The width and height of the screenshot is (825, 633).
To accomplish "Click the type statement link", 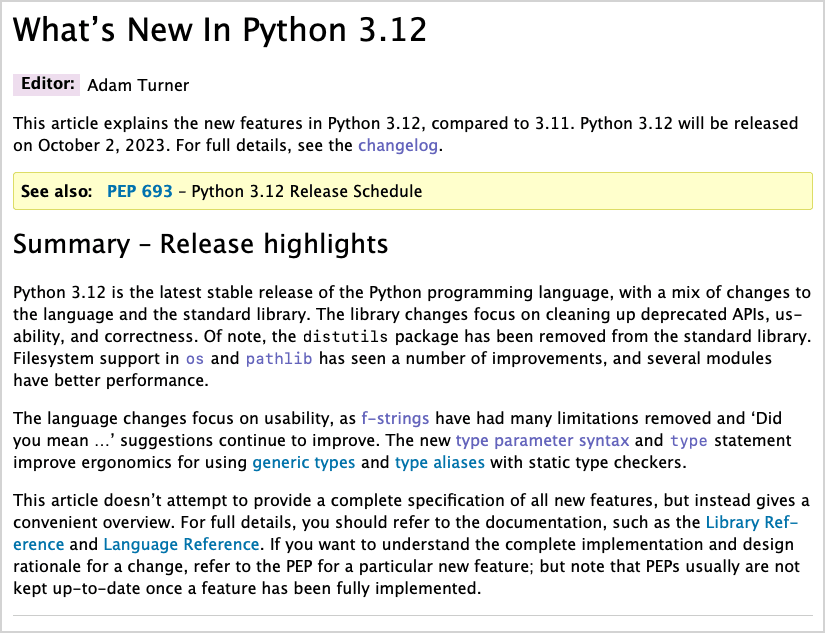I will pyautogui.click(x=688, y=440).
